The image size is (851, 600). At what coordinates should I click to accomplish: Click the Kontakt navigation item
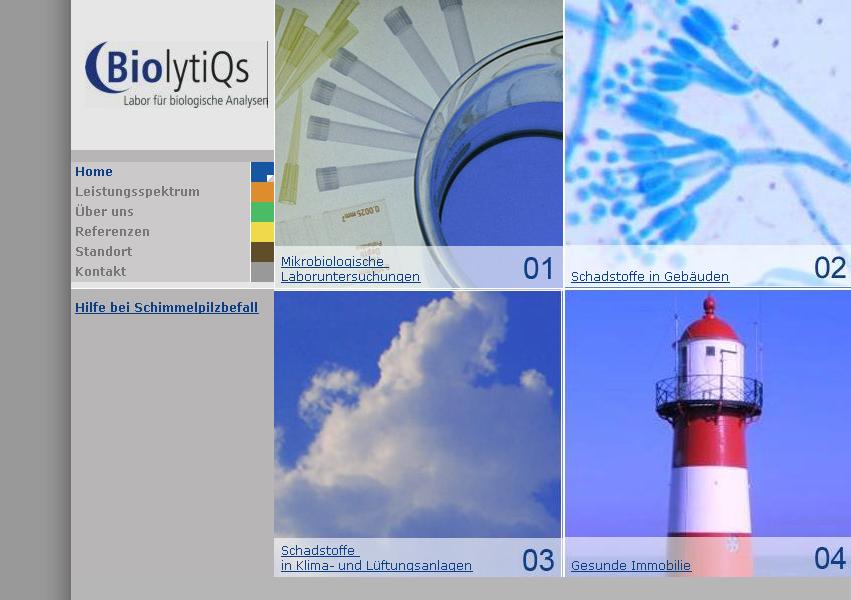click(100, 272)
